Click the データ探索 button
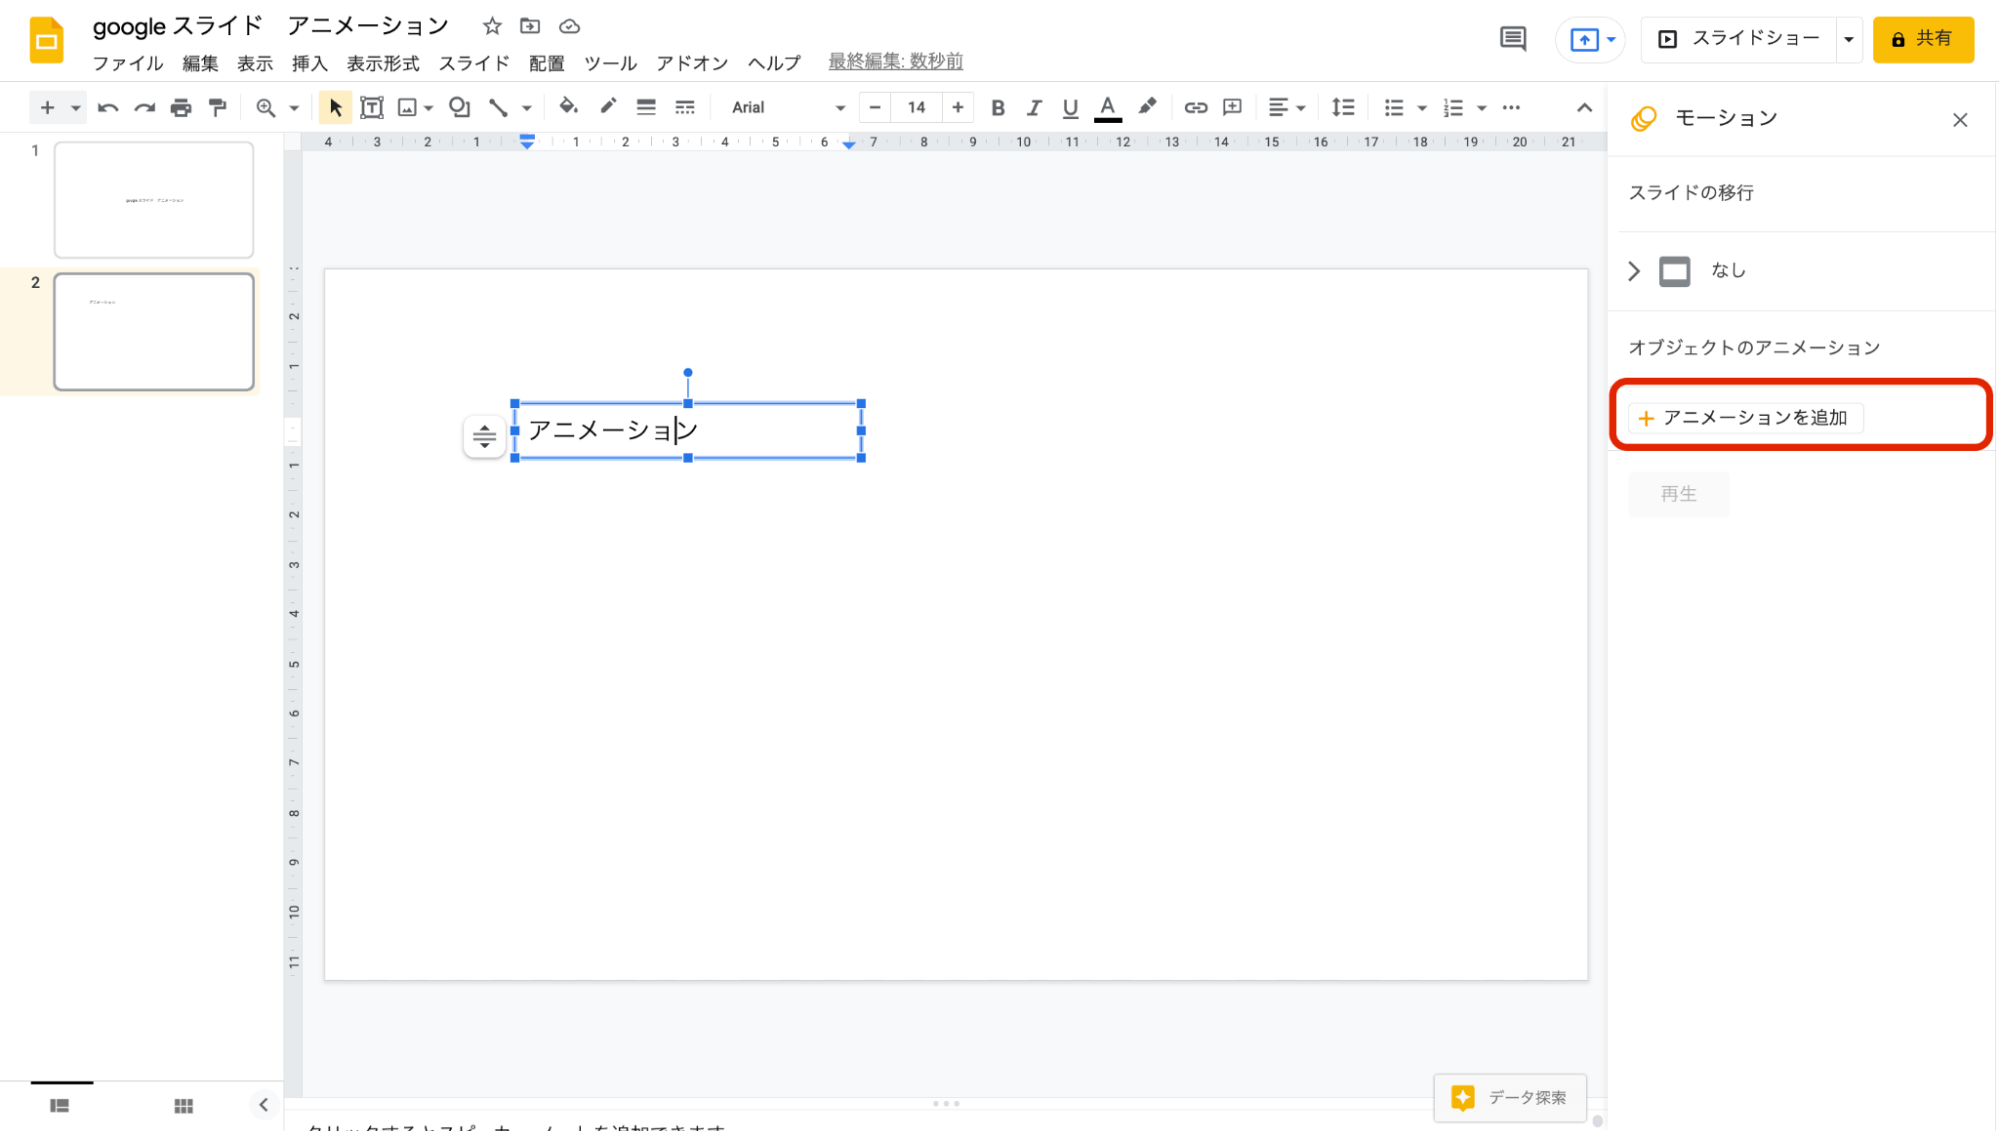 click(x=1510, y=1098)
